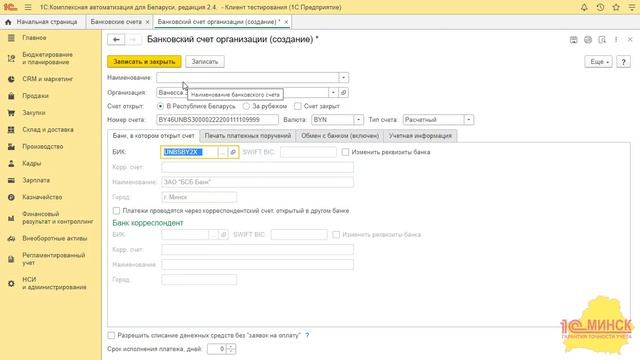640x360 pixels.
Task: Open Кадры section
Action: 32,163
